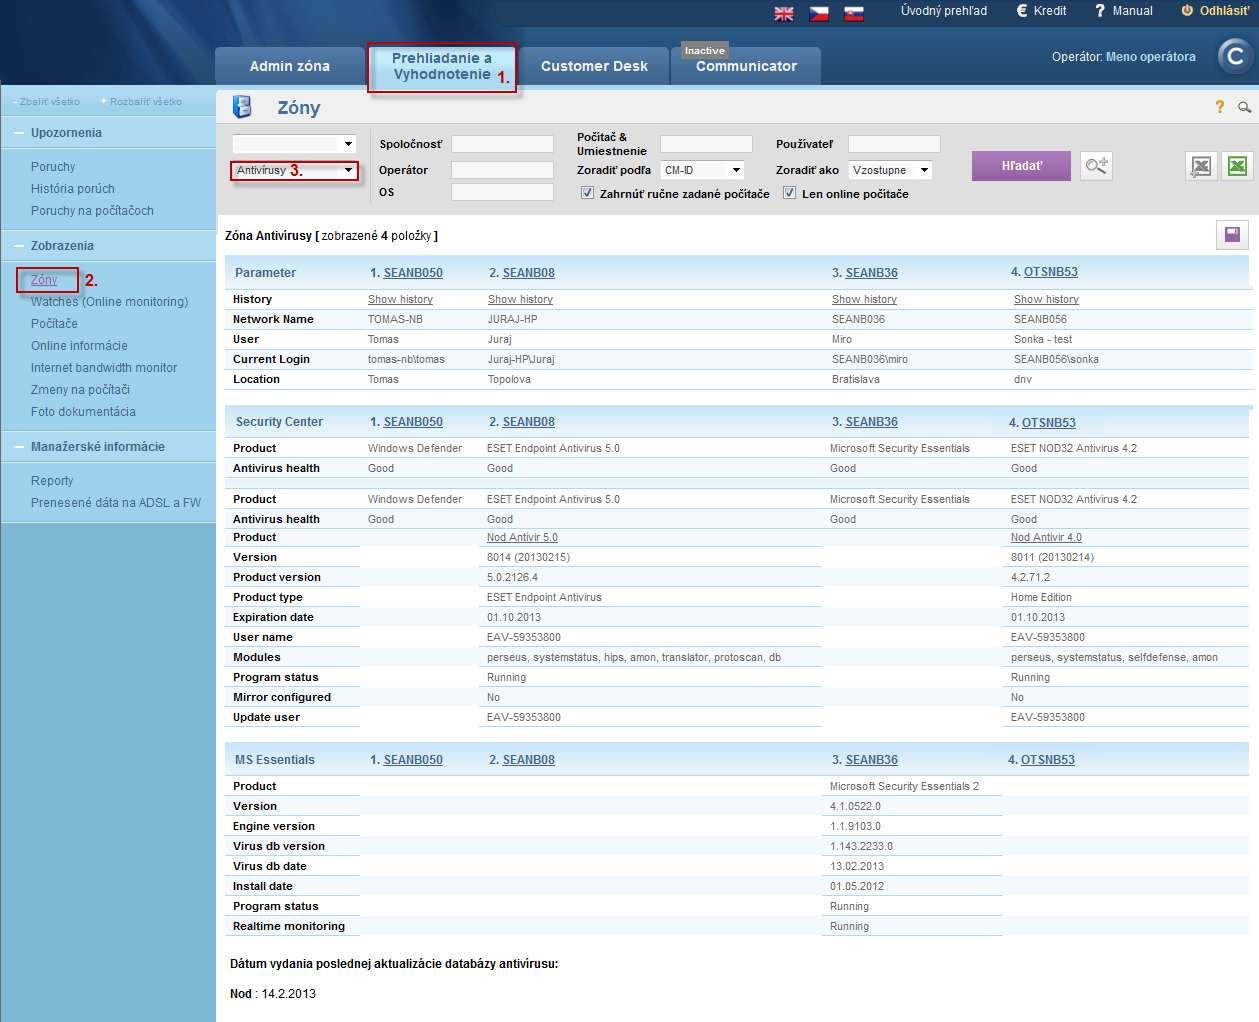Image resolution: width=1259 pixels, height=1022 pixels.
Task: Open OTSNB53 link in MS Essentials header
Action: [x=1047, y=760]
